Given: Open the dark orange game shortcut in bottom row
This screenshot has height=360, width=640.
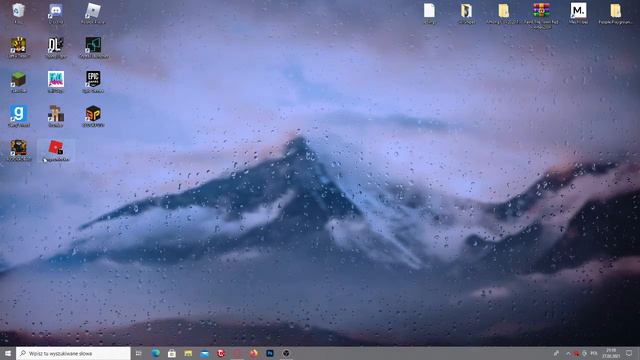Looking at the screenshot, I should [x=18, y=148].
